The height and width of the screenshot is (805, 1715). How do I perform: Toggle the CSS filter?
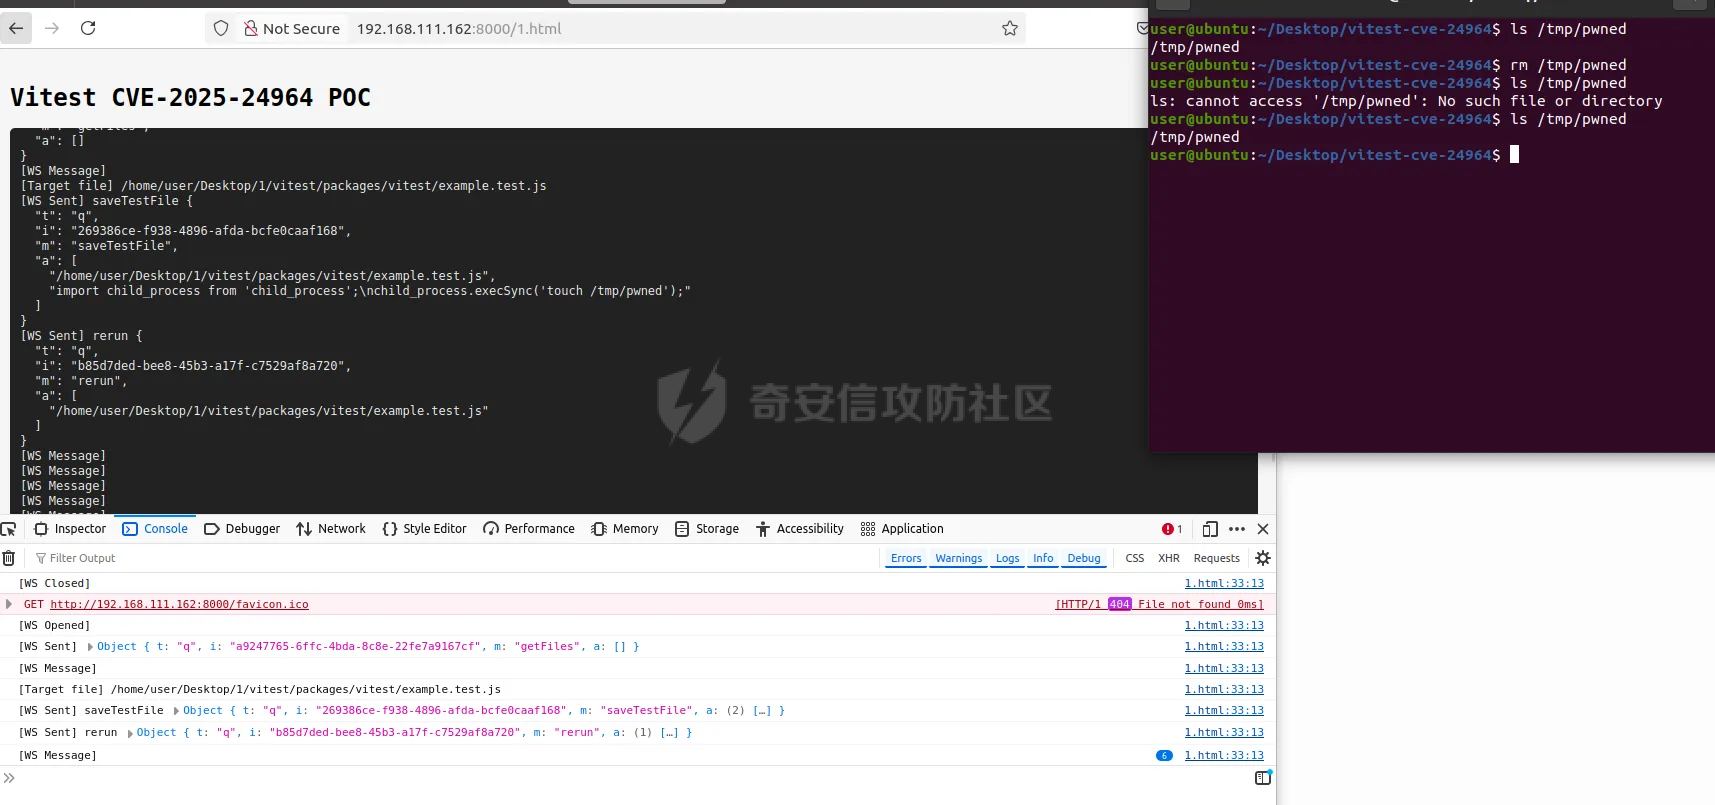pyautogui.click(x=1135, y=558)
